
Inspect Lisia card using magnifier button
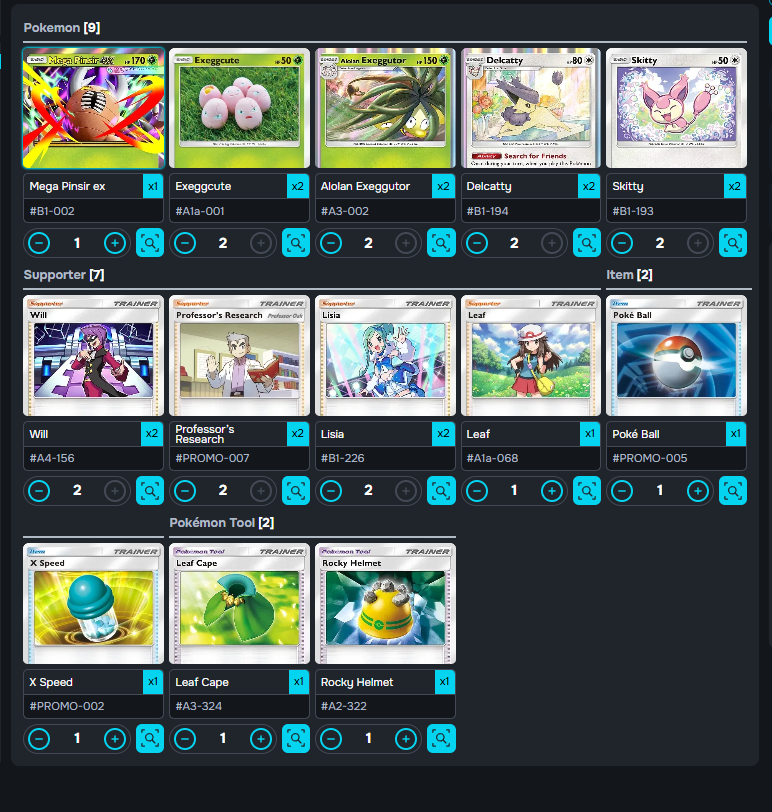(x=441, y=490)
